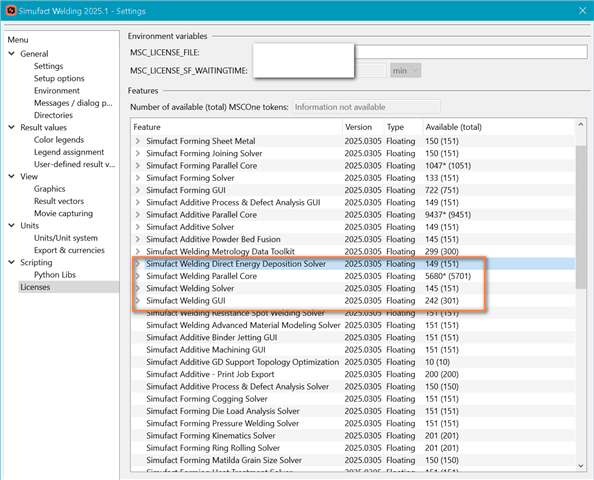Select User-defined result values entry
Screen dimensions: 594x480
(x=74, y=164)
